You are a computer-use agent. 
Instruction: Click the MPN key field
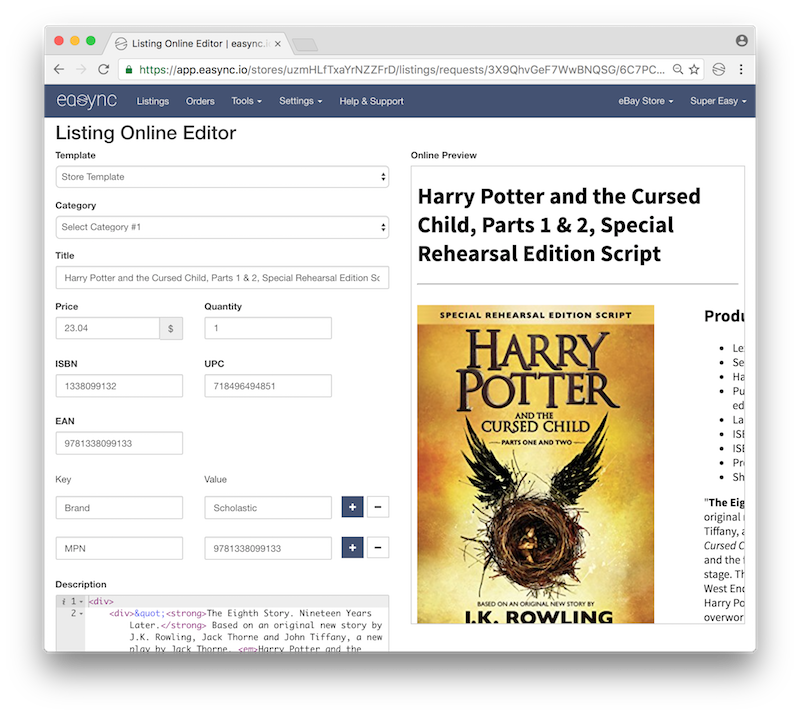(119, 548)
